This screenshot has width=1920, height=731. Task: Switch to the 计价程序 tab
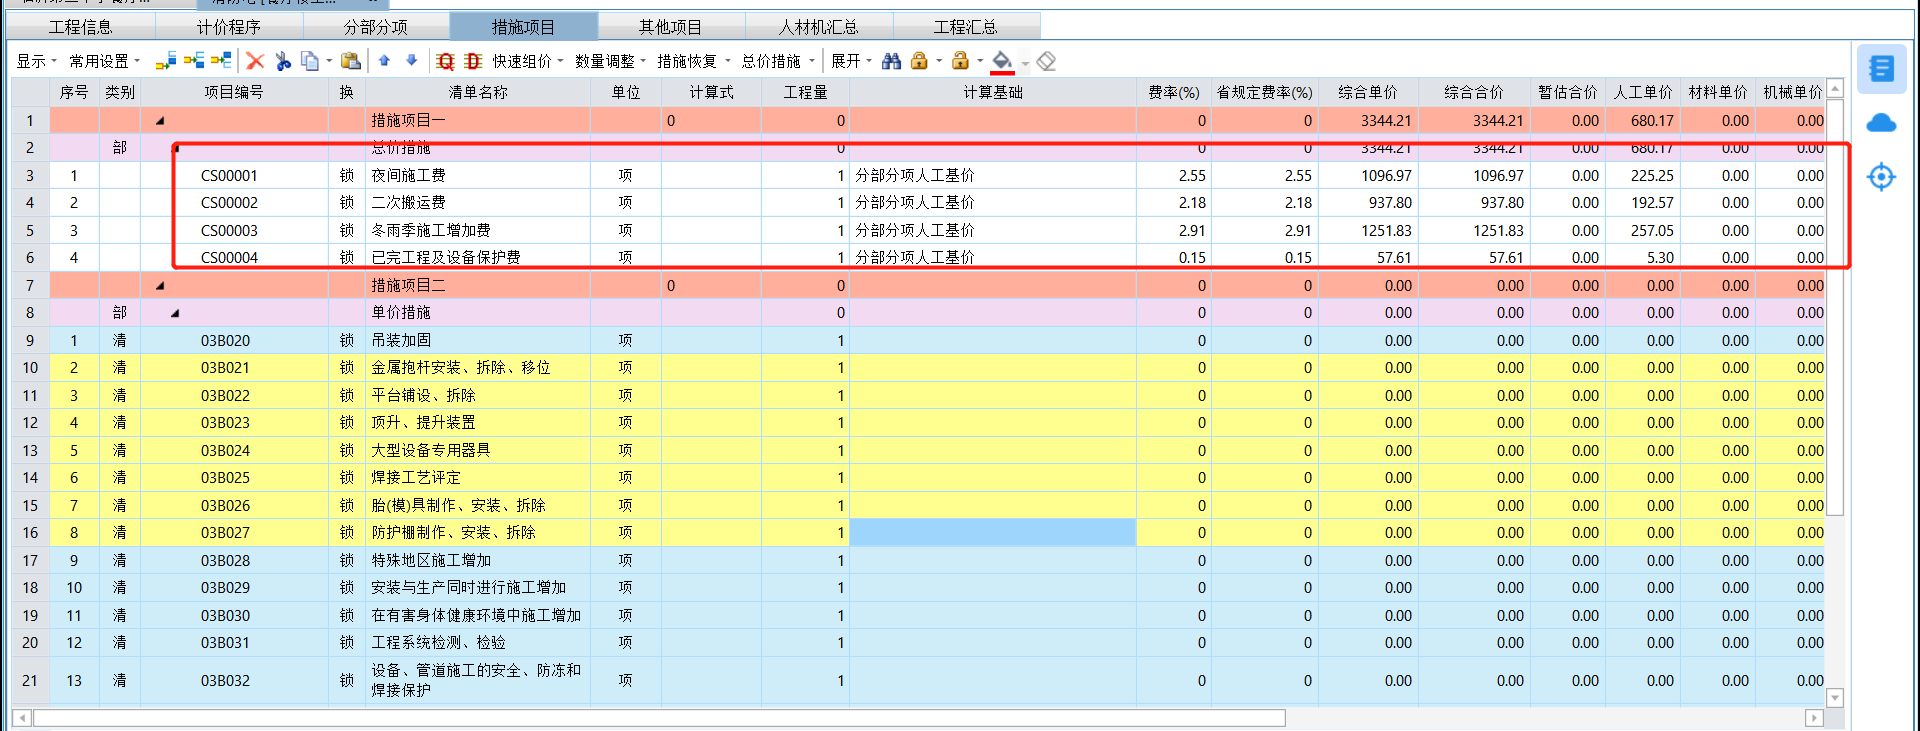tap(229, 27)
